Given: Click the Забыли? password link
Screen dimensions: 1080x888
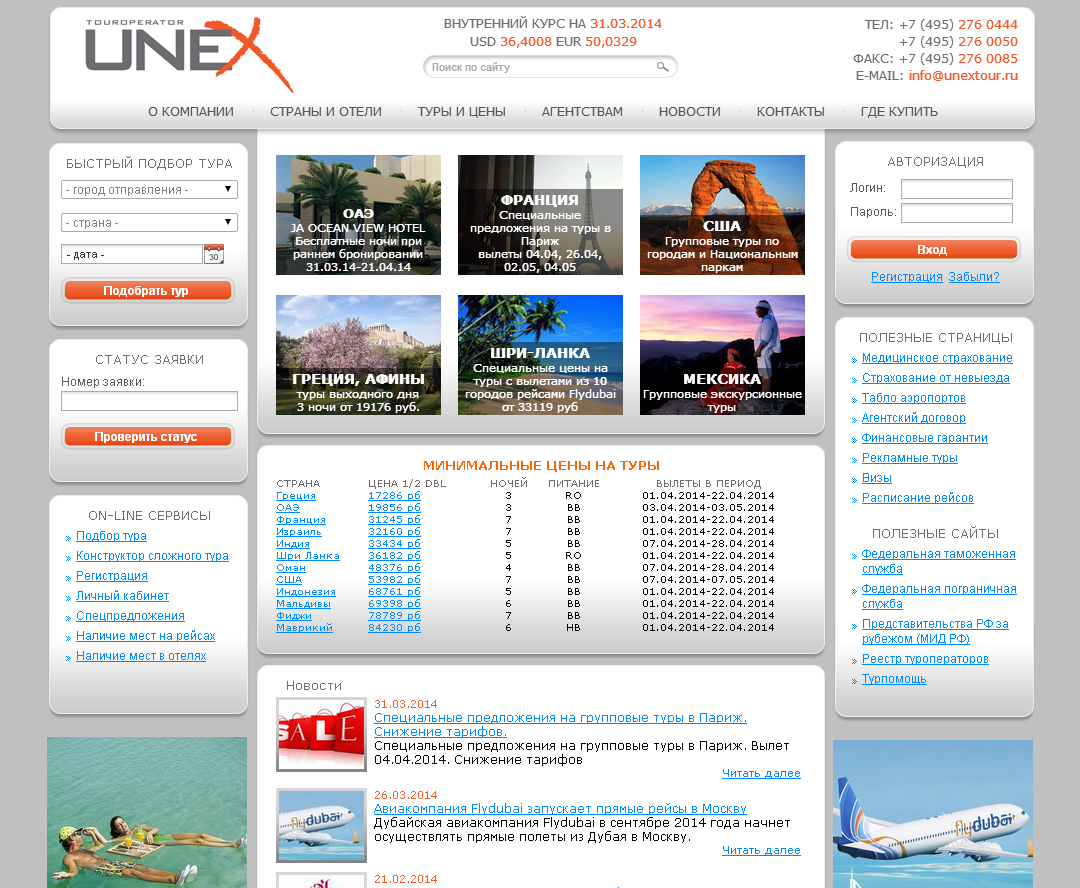Looking at the screenshot, I should click(x=973, y=276).
